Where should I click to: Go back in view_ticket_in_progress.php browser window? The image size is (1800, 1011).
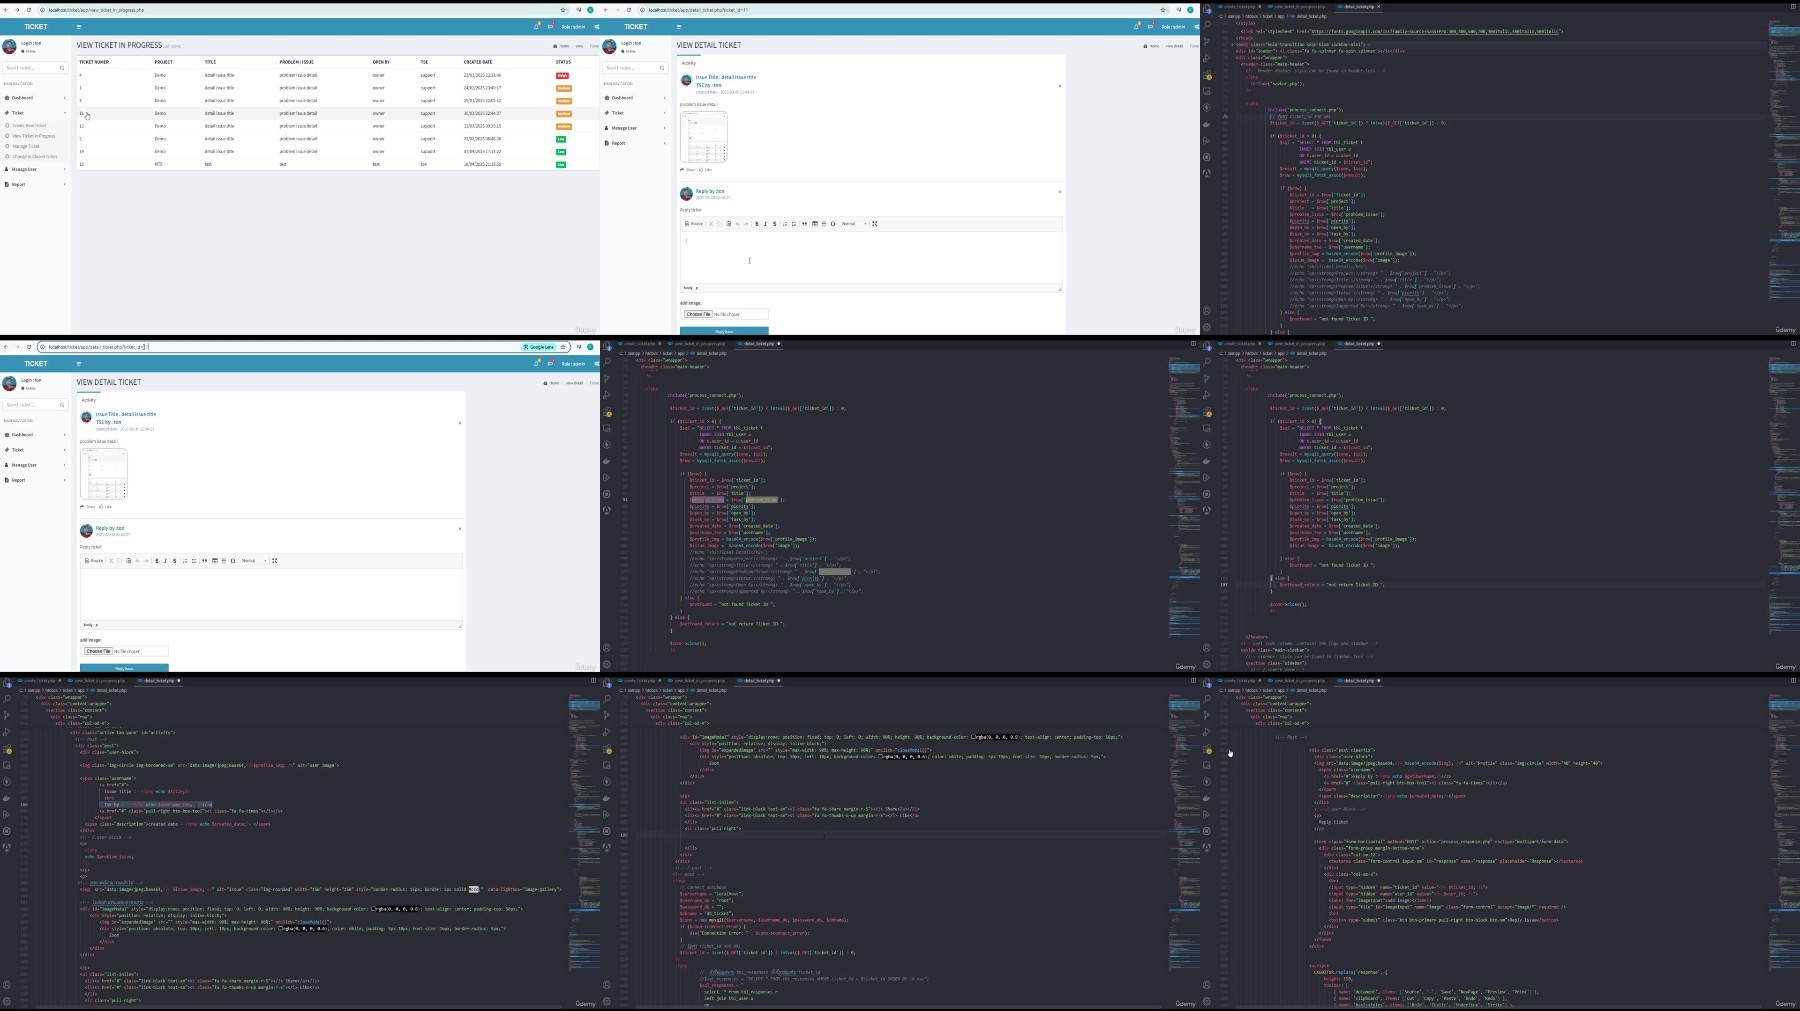click(6, 10)
